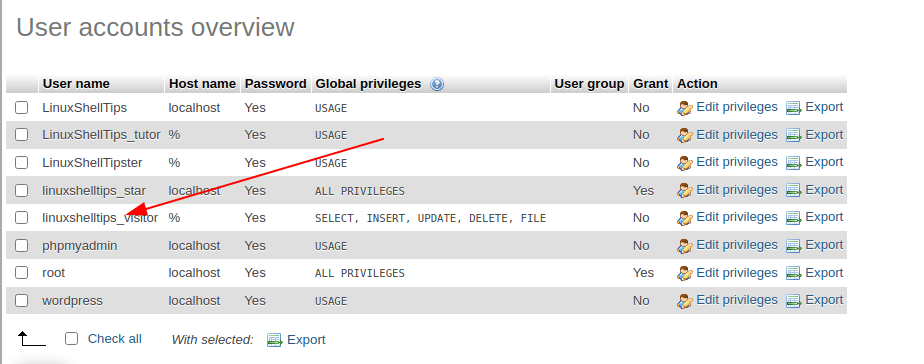The width and height of the screenshot is (924, 364).
Task: Click the LinuxShellTips_tutor user name
Action: pyautogui.click(x=101, y=135)
